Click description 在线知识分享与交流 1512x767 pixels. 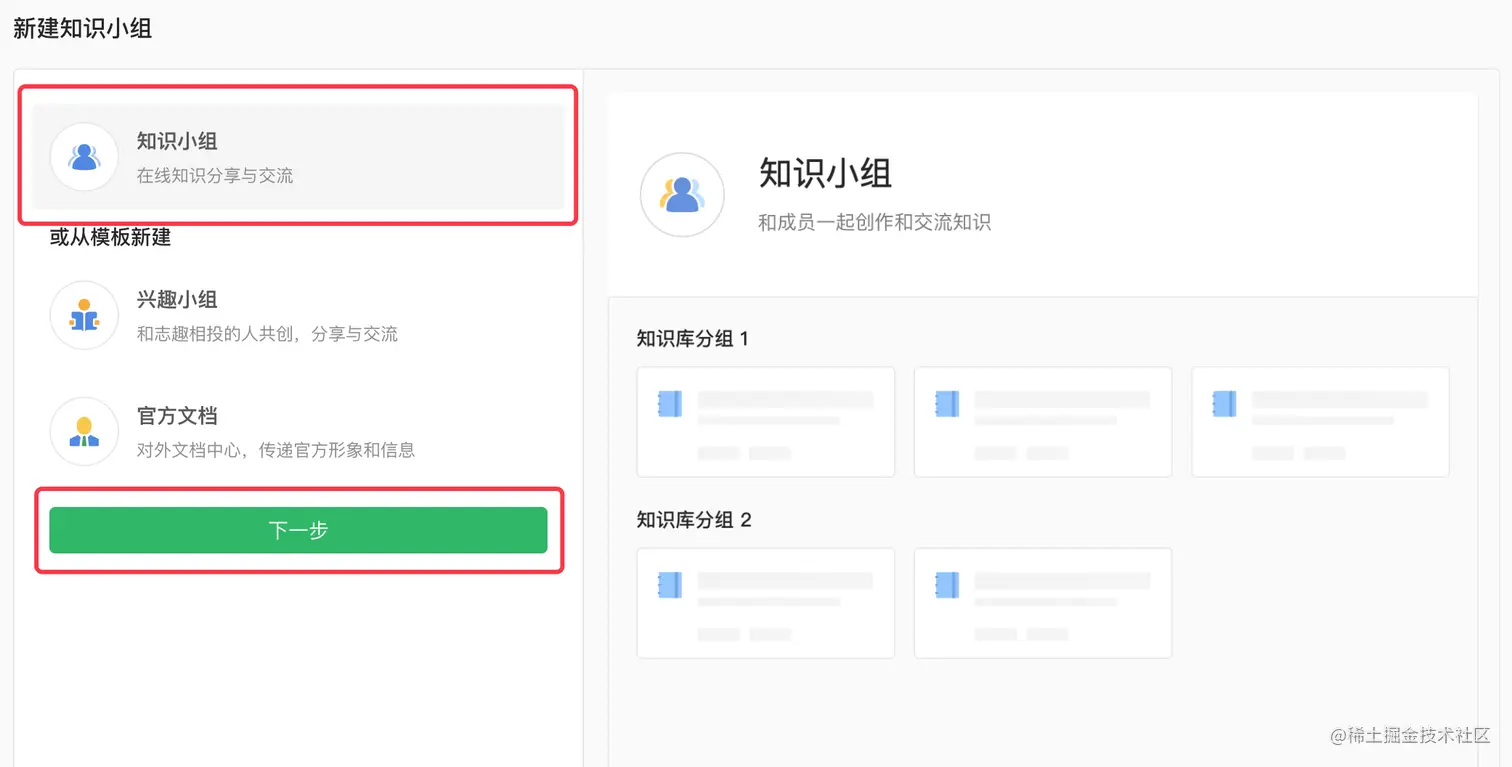pos(215,176)
